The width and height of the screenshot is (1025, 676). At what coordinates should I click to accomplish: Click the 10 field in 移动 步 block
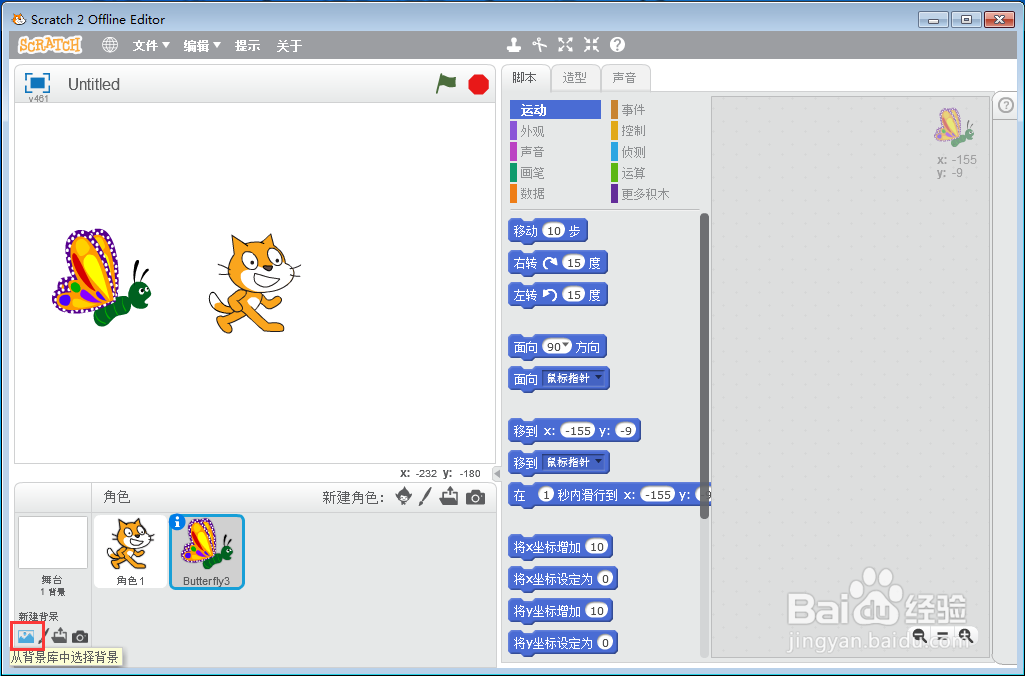coord(554,231)
